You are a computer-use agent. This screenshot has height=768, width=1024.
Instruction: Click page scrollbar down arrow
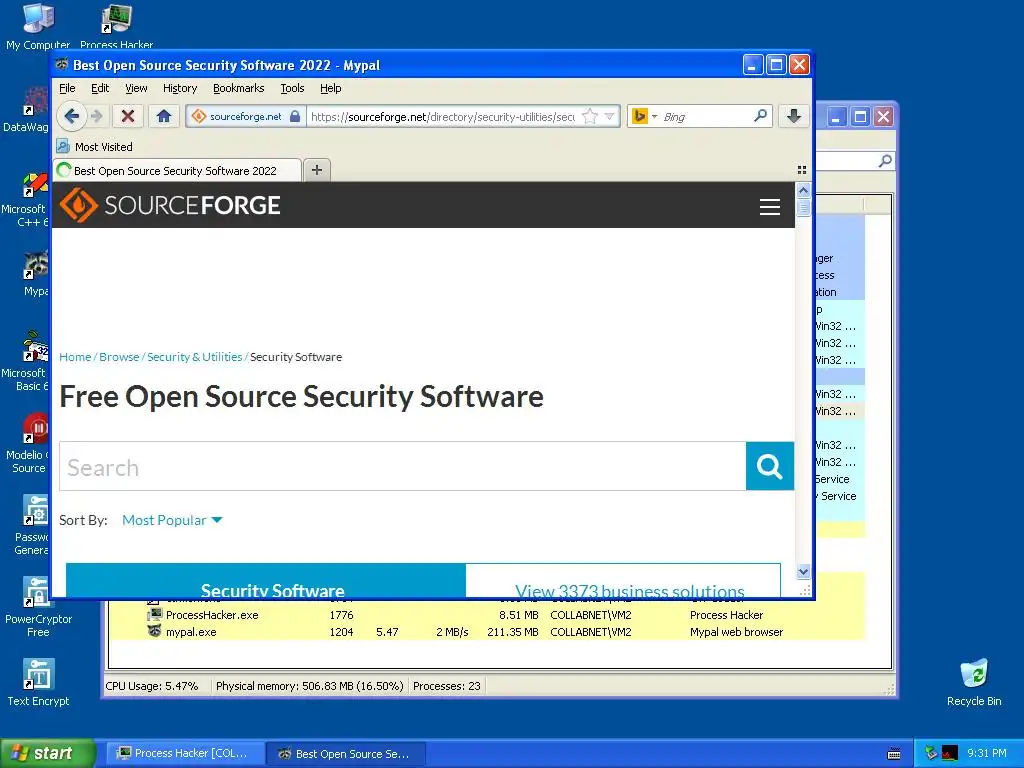[803, 571]
